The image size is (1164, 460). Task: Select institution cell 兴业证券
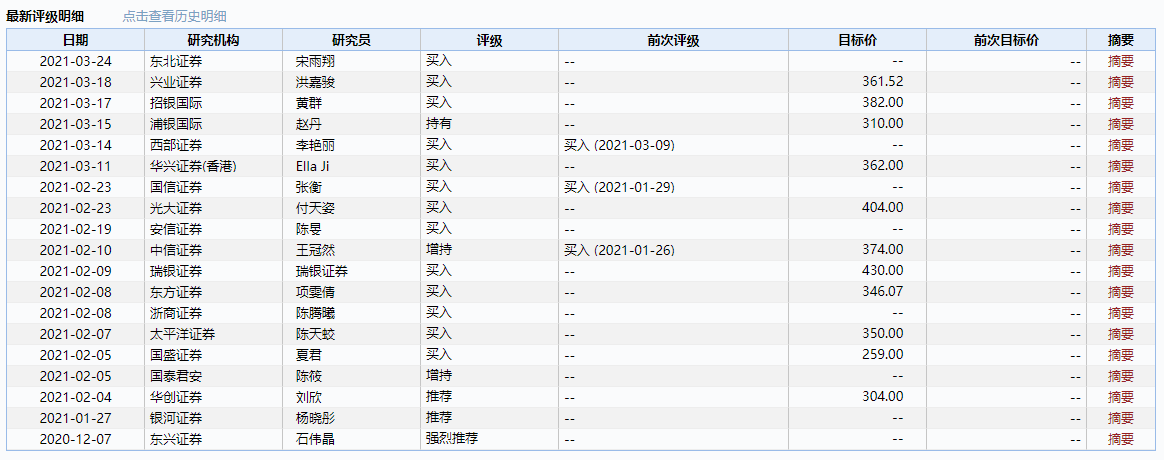176,82
